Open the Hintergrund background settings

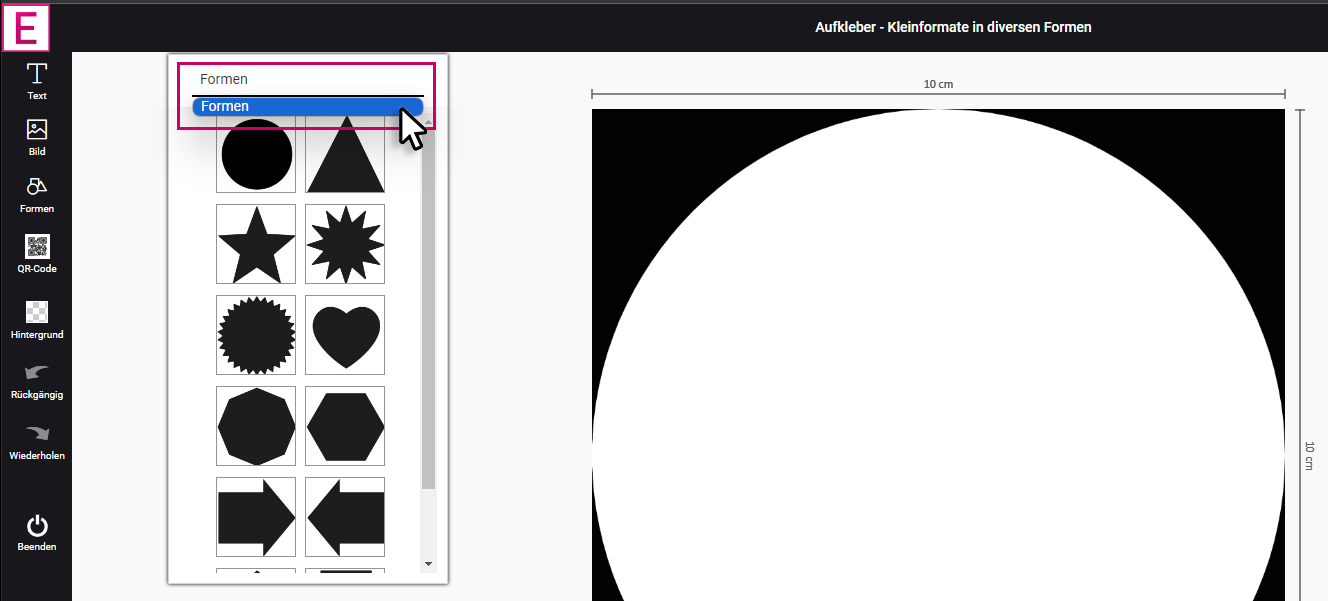click(37, 320)
